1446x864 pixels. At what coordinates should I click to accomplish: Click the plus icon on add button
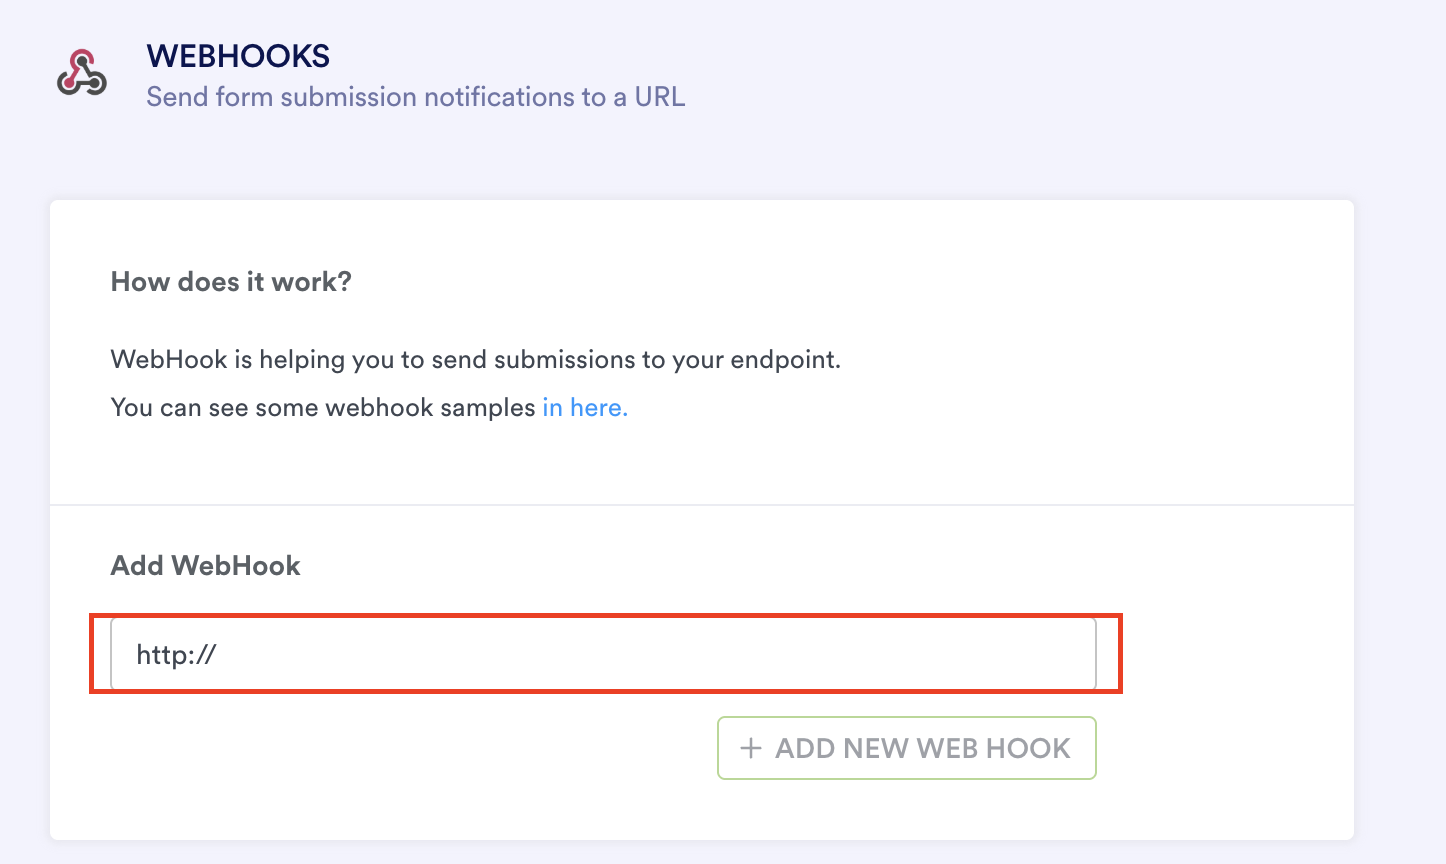pos(751,748)
